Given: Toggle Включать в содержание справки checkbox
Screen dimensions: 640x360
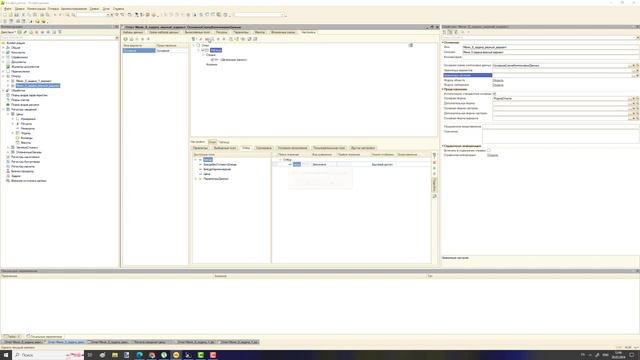Looking at the screenshot, I should point(489,151).
